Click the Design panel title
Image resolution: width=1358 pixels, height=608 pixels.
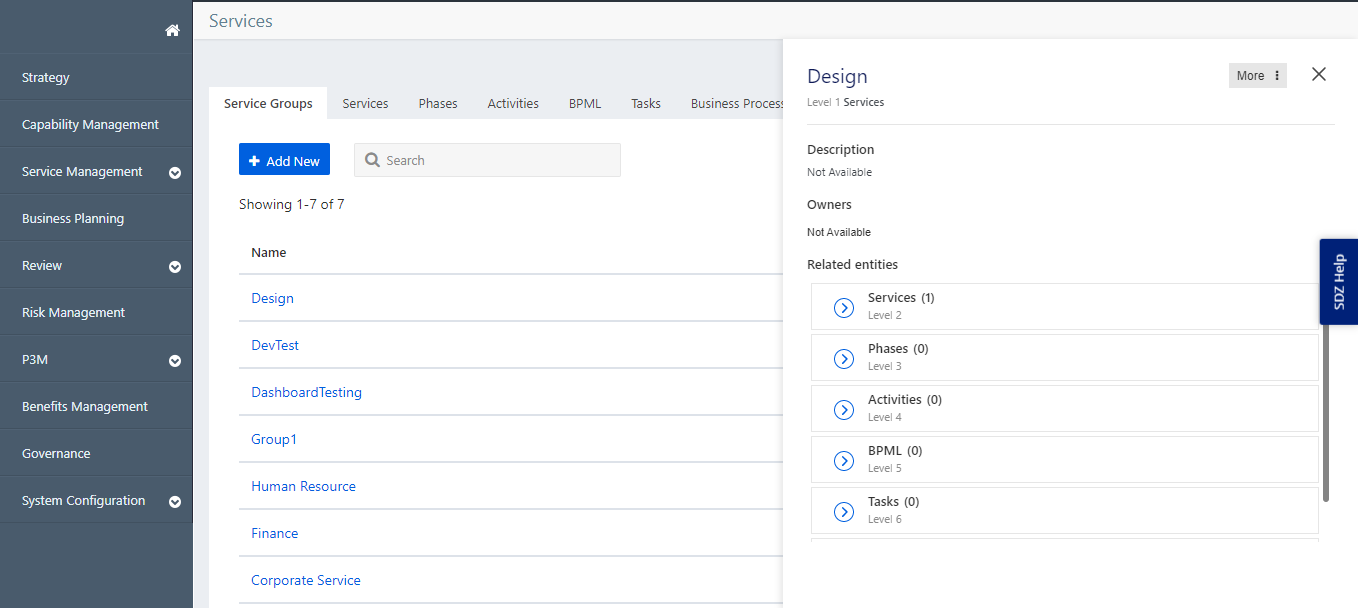[837, 76]
